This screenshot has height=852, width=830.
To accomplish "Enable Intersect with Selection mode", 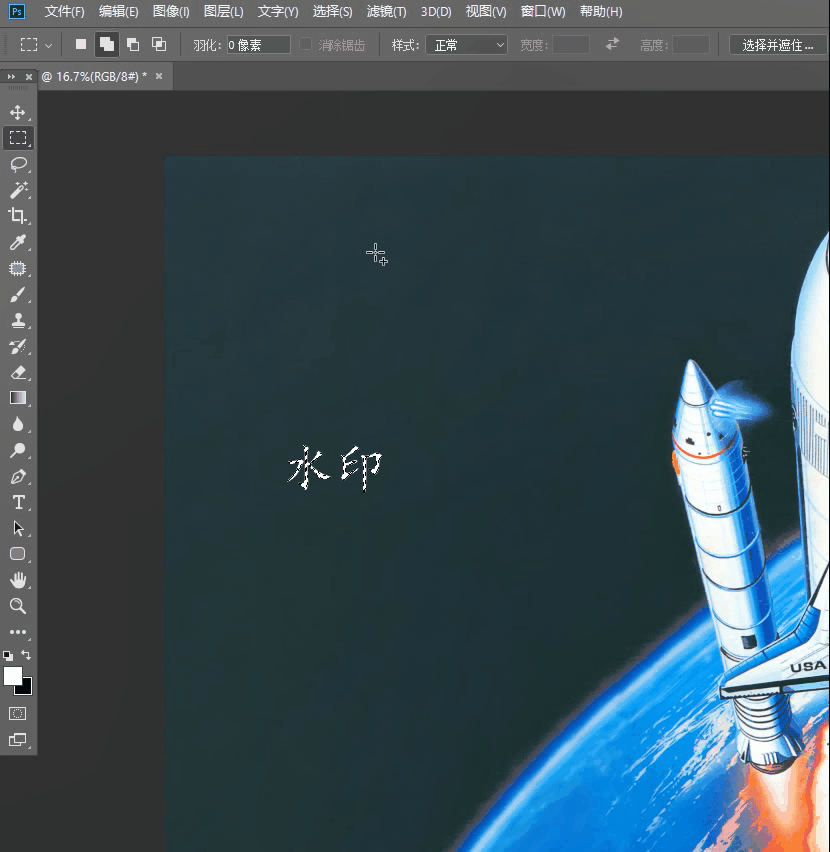I will pos(159,44).
